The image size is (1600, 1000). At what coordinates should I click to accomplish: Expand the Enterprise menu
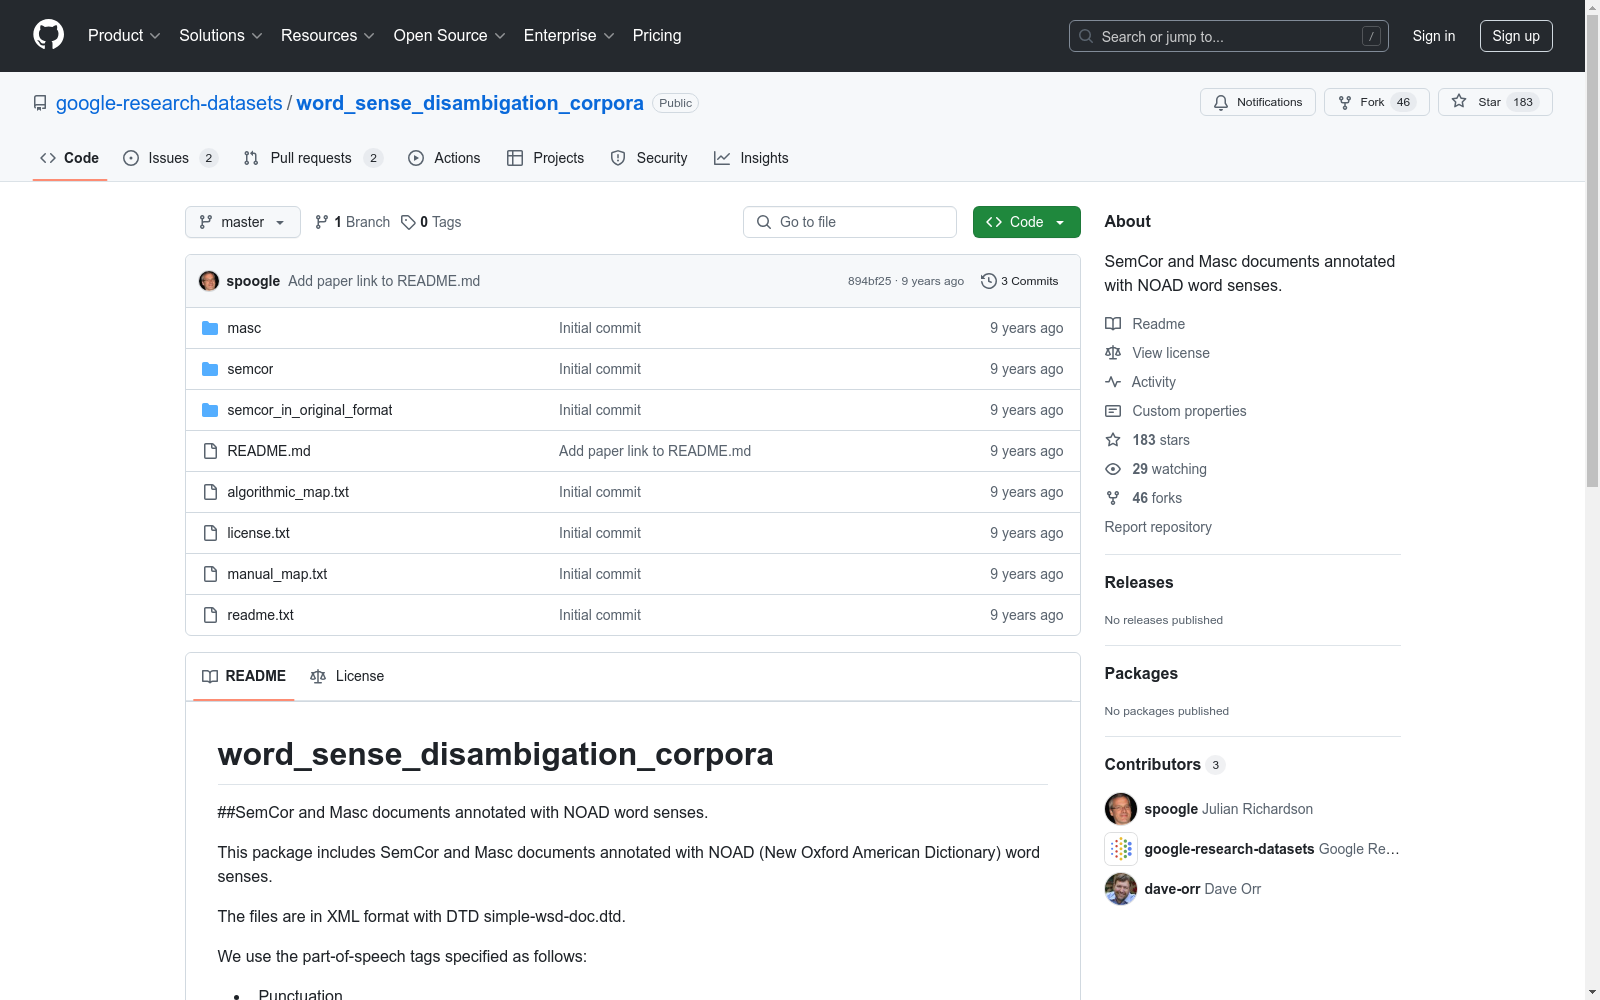tap(569, 36)
